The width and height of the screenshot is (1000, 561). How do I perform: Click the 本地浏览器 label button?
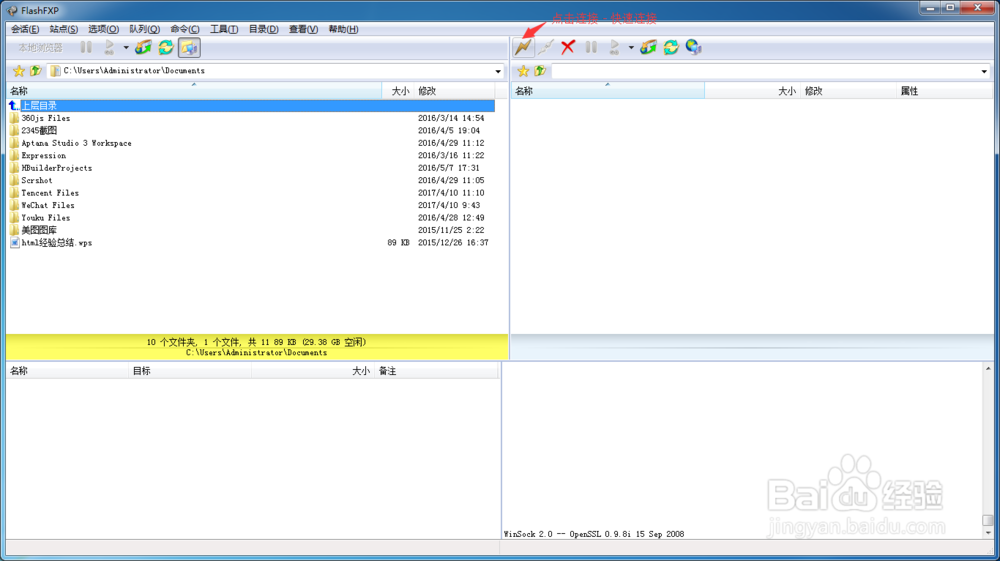tap(40, 48)
